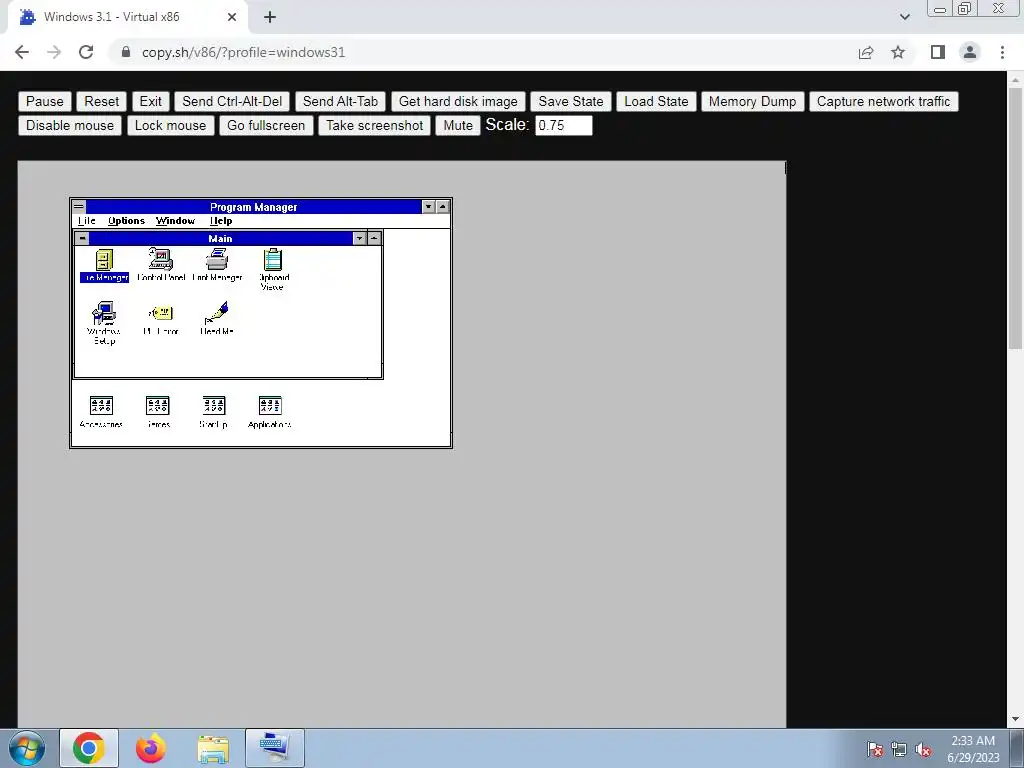Open the Chrome profile avatar
The height and width of the screenshot is (768, 1024).
(970, 52)
